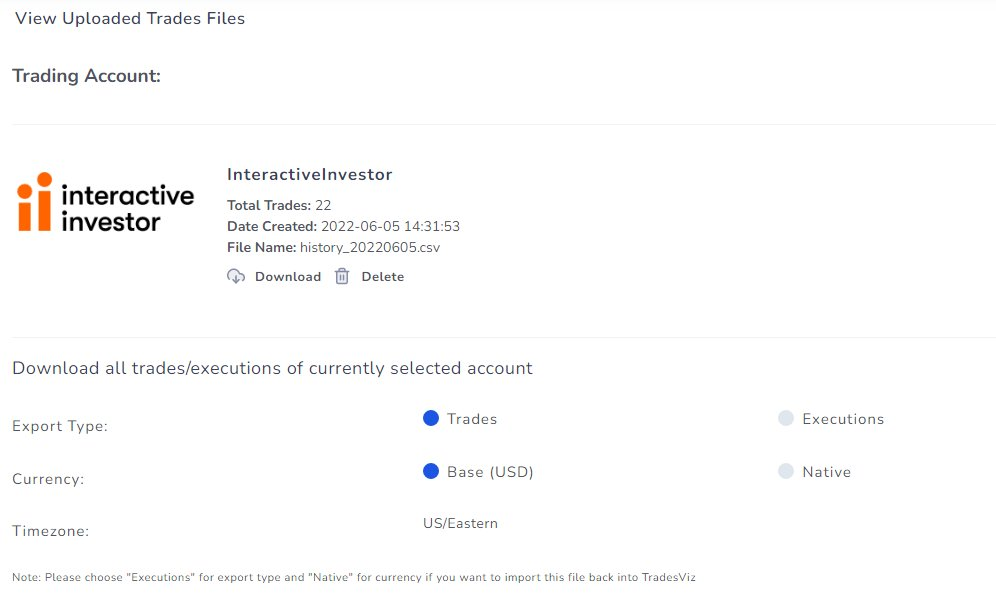Click the View Uploaded Trades Files heading
The width and height of the screenshot is (996, 614).
130,18
